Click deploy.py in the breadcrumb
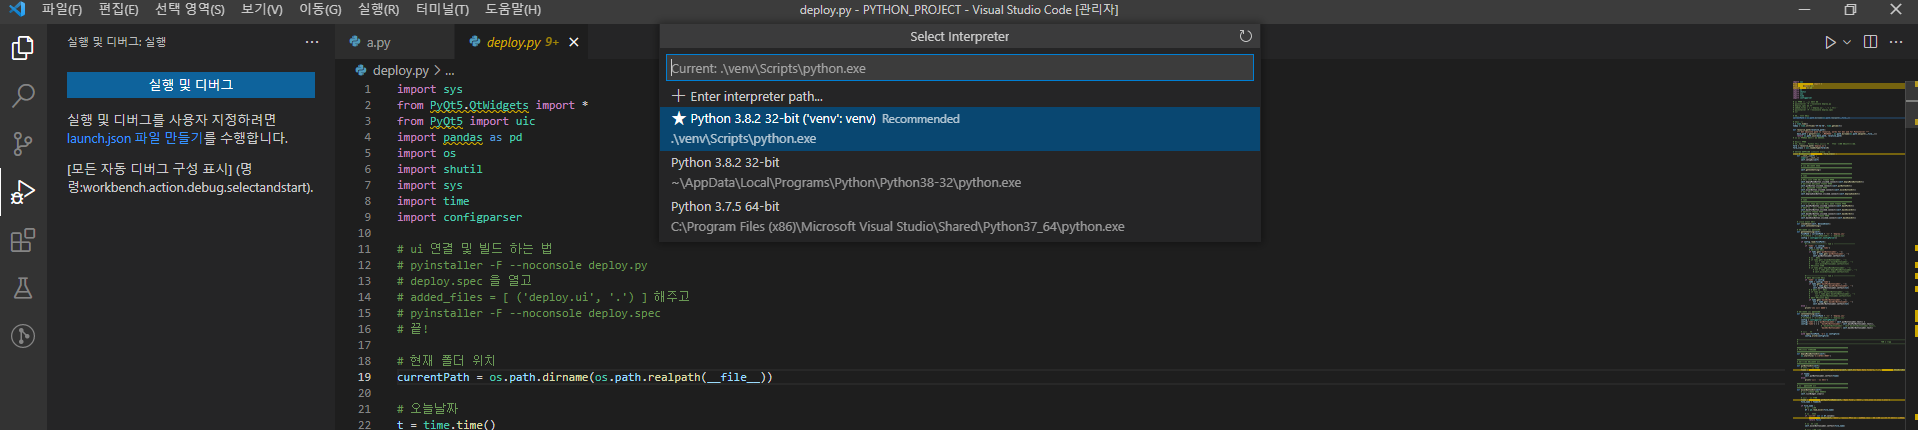 [x=400, y=70]
